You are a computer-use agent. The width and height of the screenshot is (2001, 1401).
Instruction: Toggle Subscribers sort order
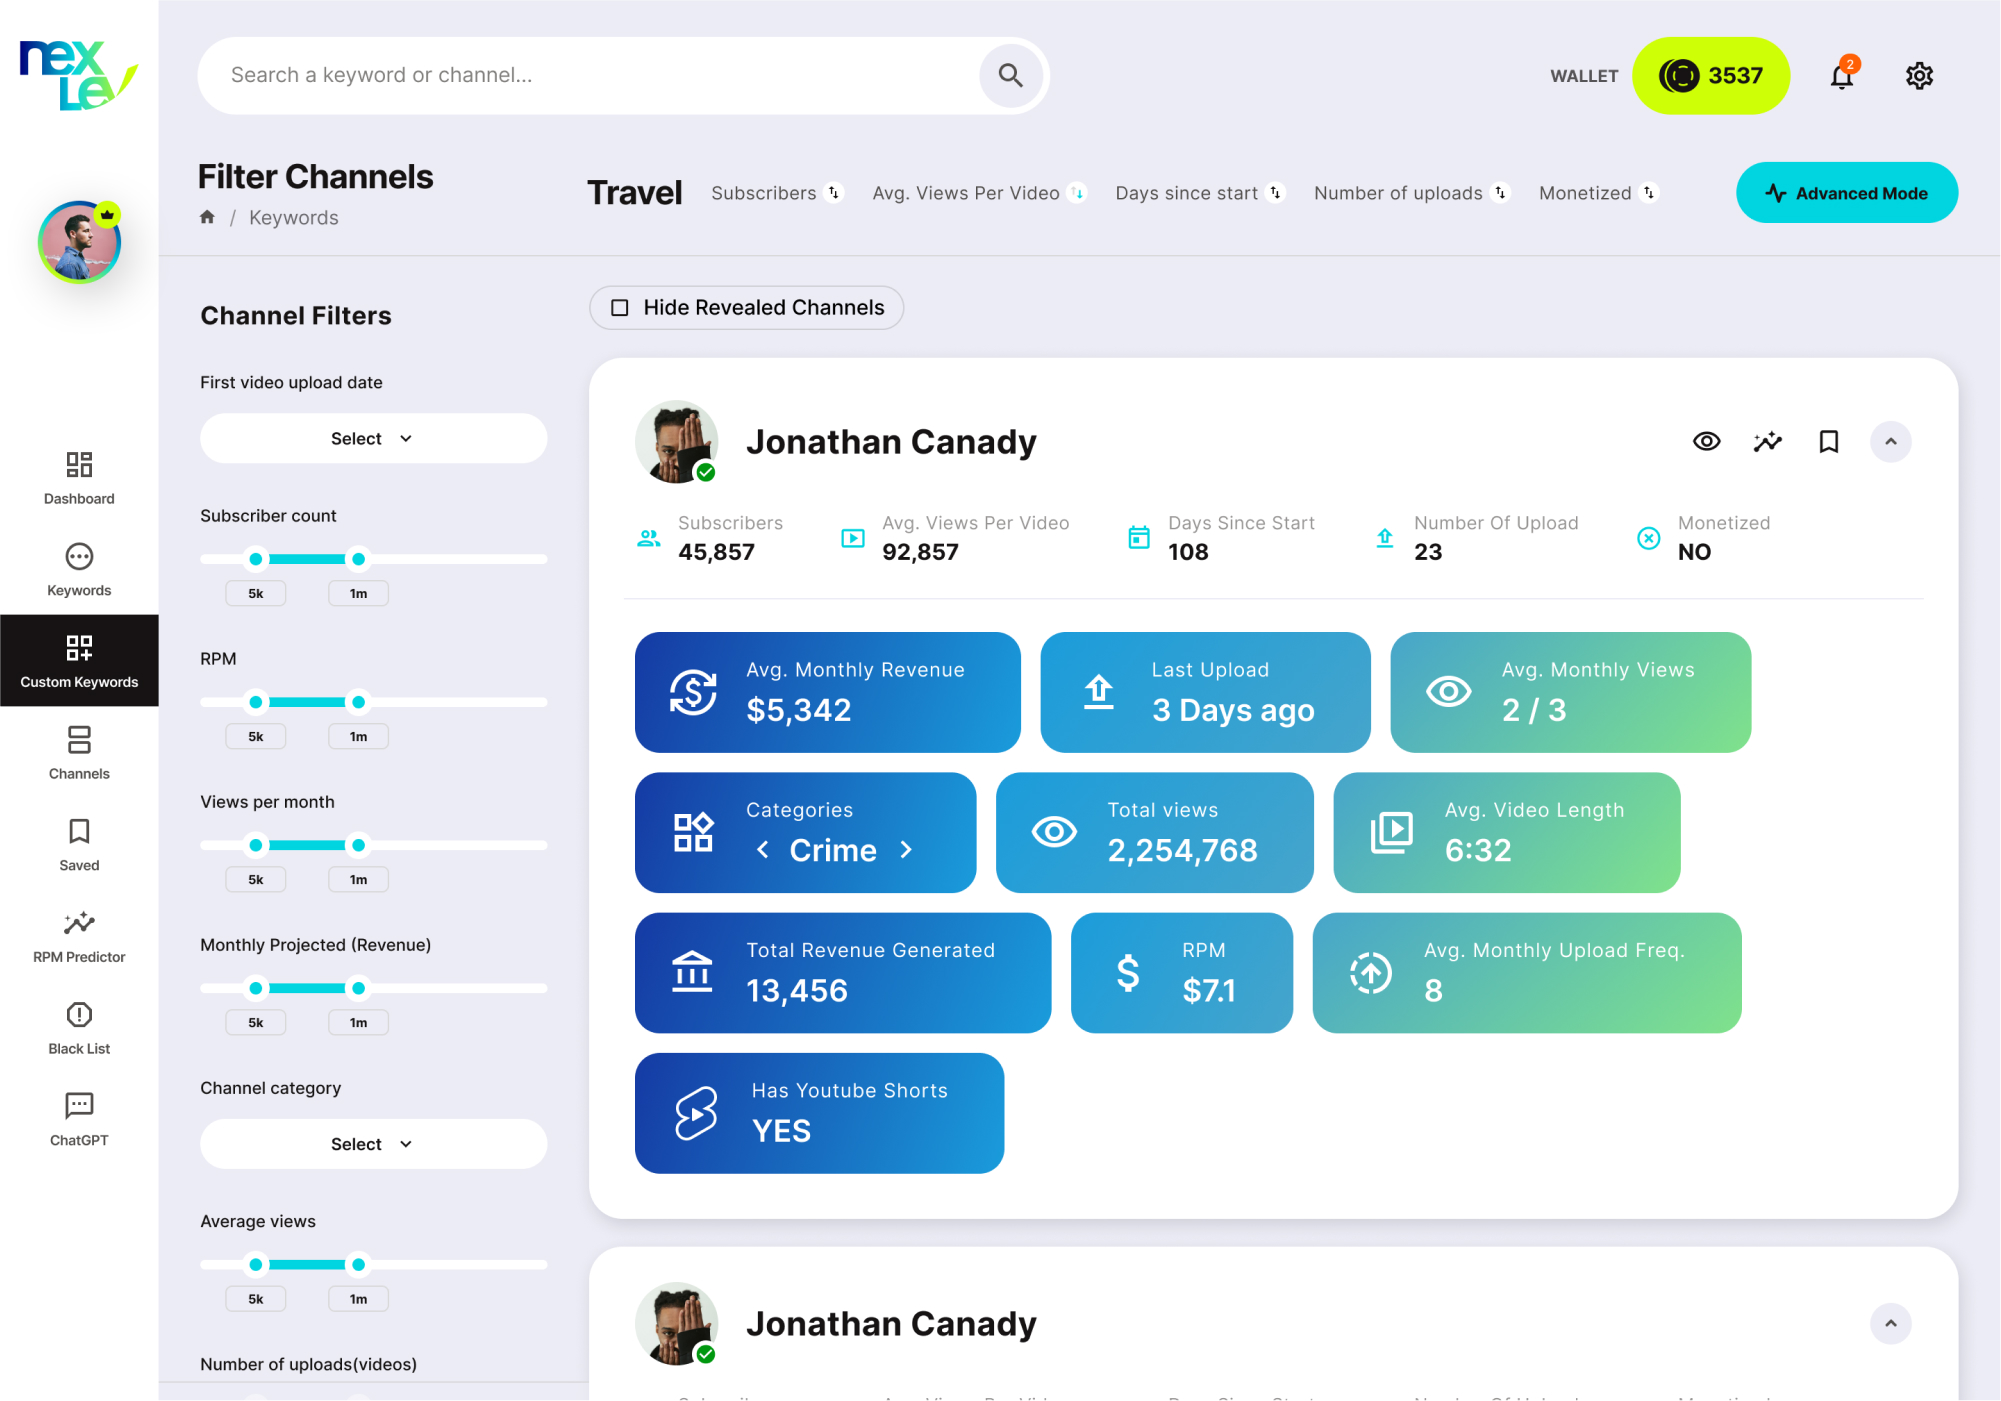point(834,193)
